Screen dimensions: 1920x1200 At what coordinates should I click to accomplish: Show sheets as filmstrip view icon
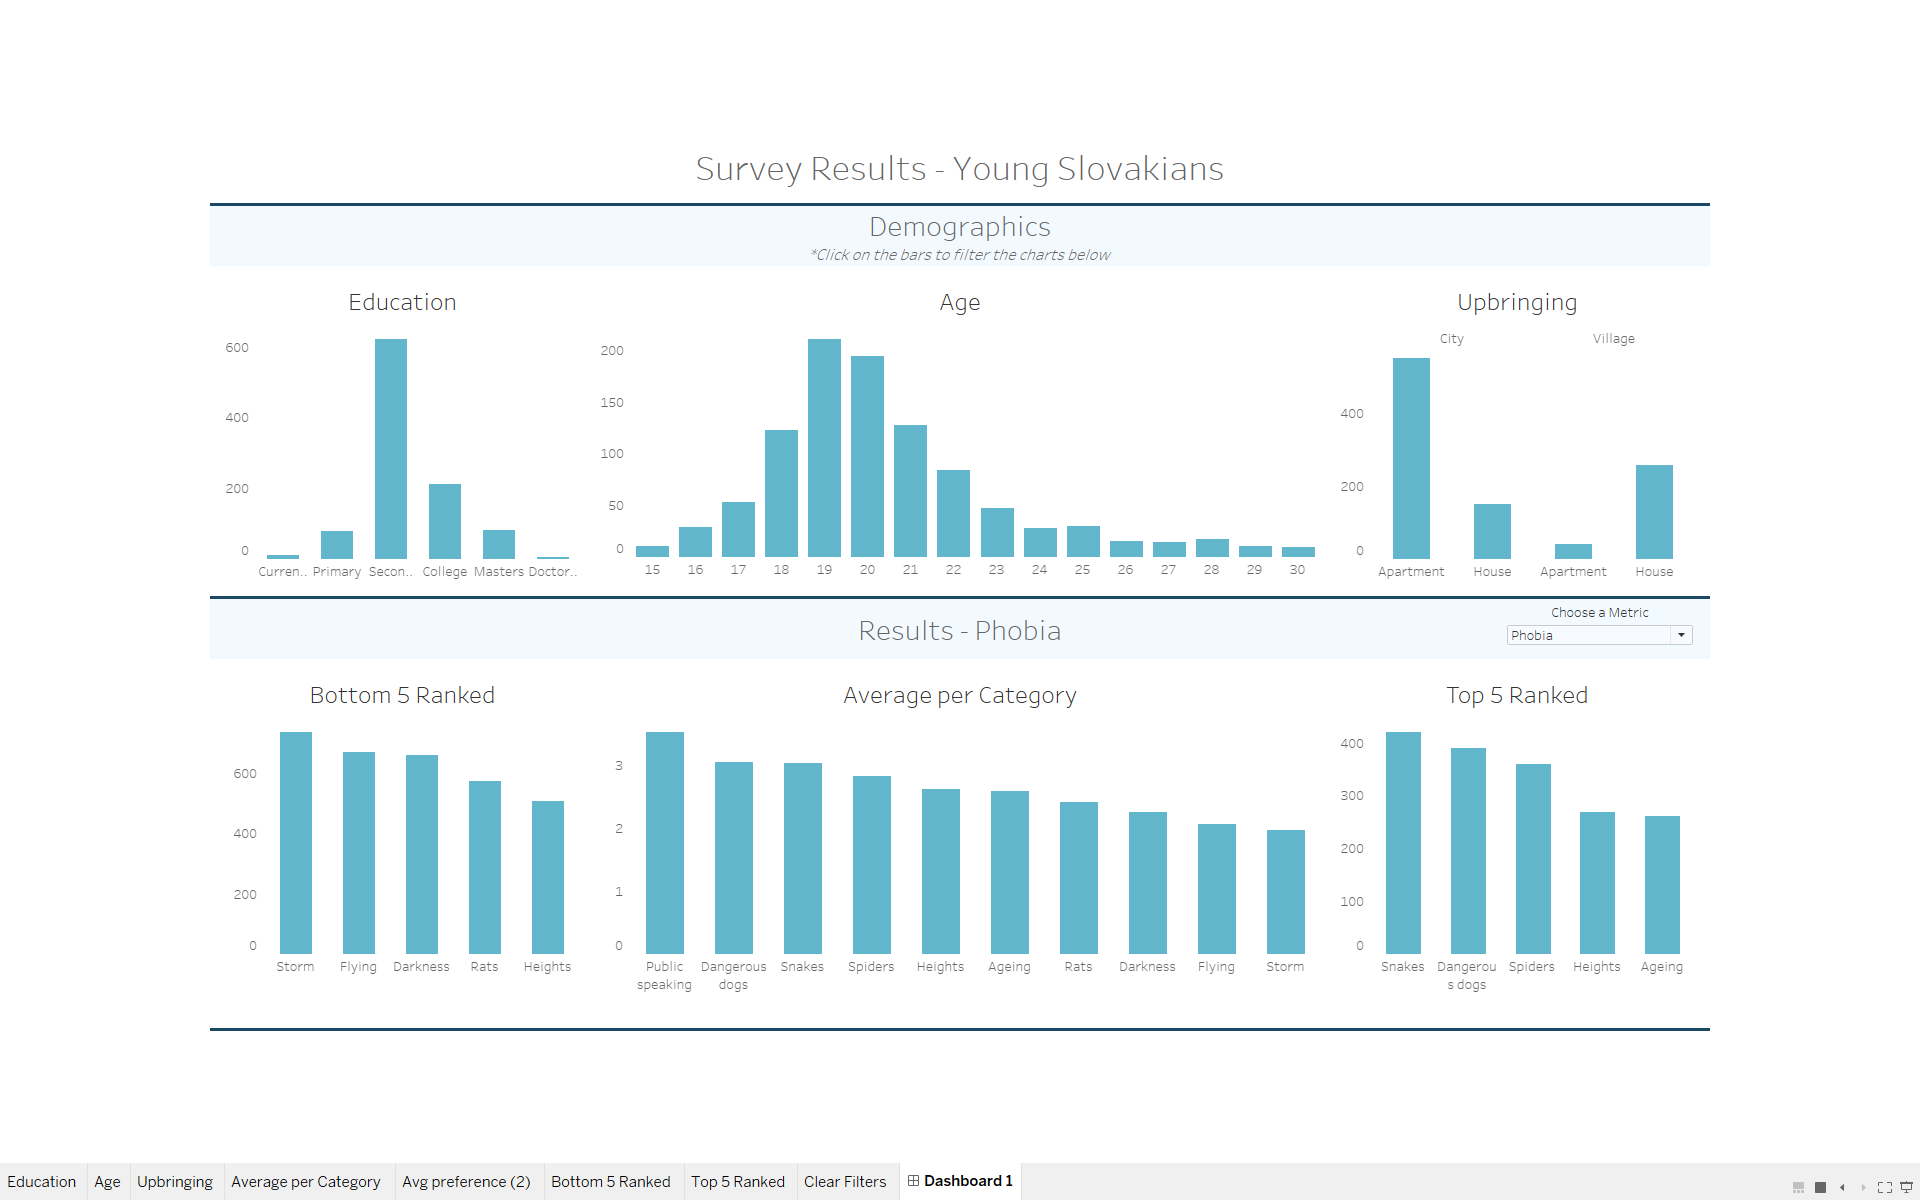point(1798,1187)
